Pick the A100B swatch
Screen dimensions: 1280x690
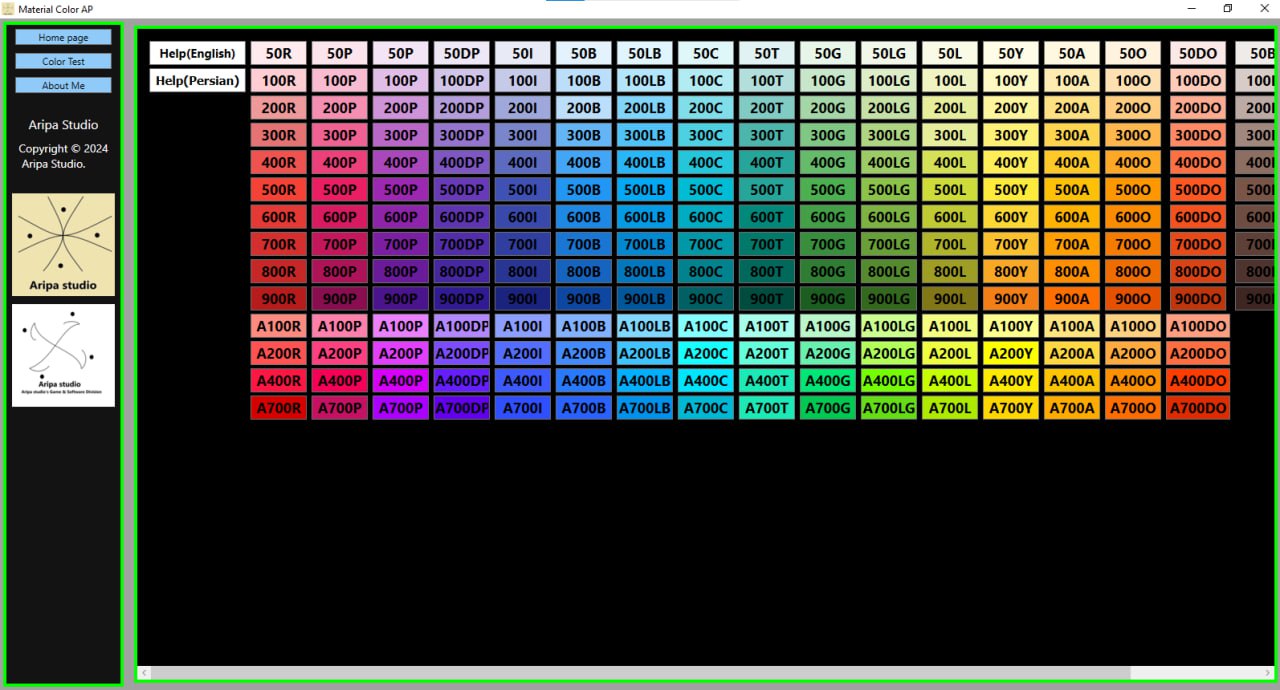click(584, 325)
